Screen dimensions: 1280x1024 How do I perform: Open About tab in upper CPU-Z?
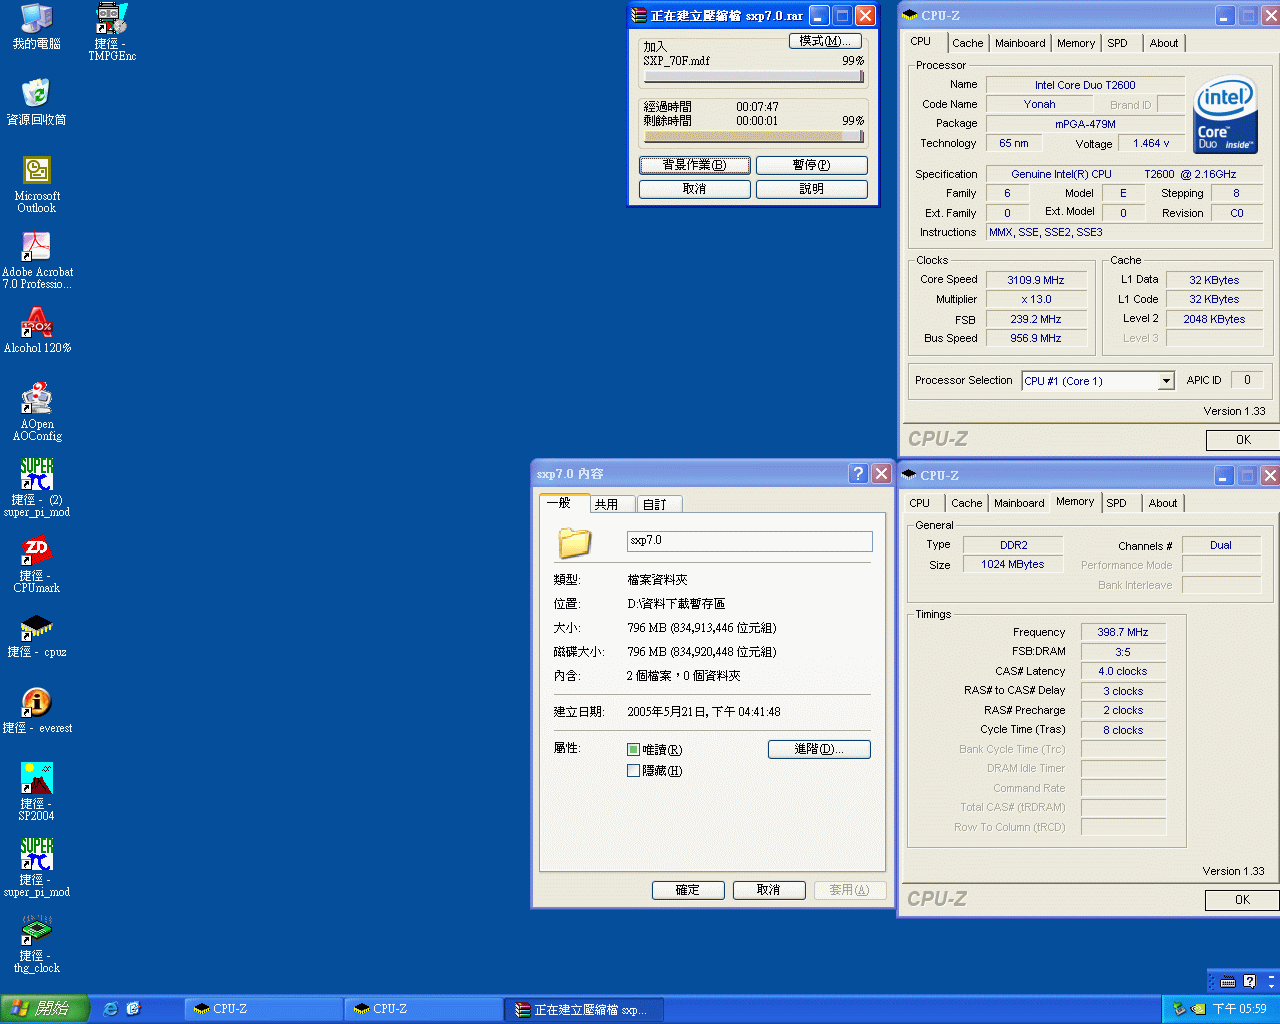(1164, 43)
